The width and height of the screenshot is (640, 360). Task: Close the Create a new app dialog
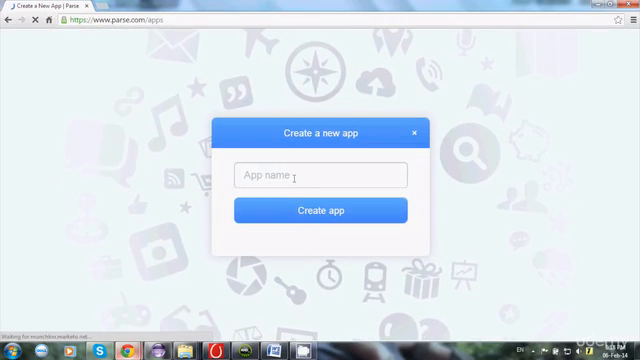coord(414,133)
